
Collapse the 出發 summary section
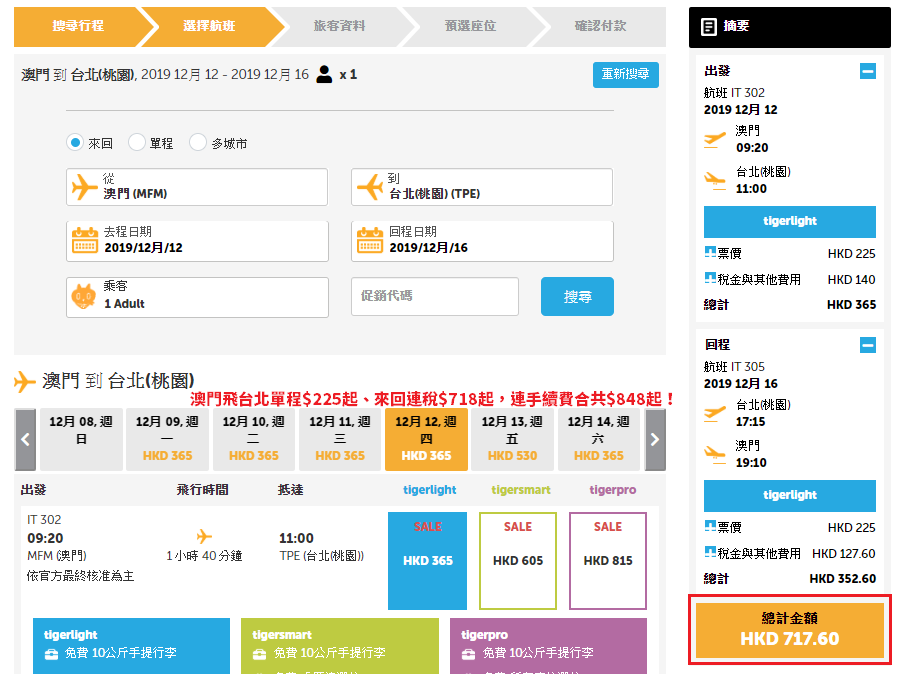click(867, 71)
